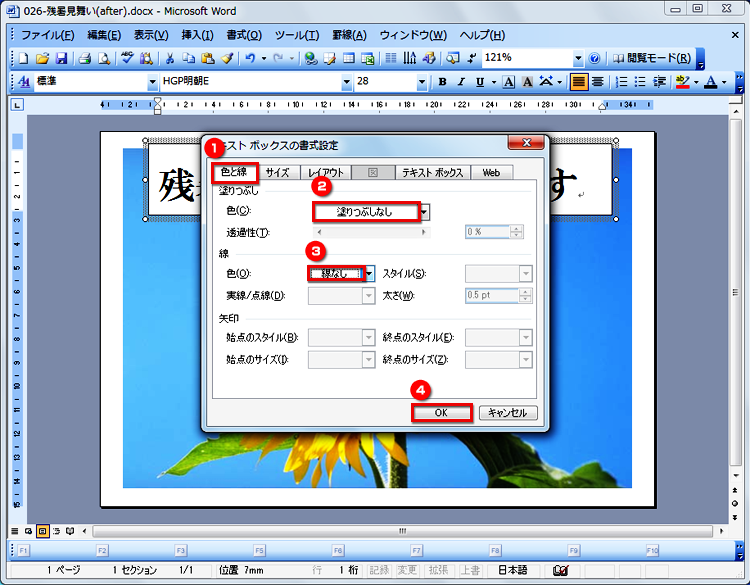Click the Word Help question mark icon

[x=594, y=58]
